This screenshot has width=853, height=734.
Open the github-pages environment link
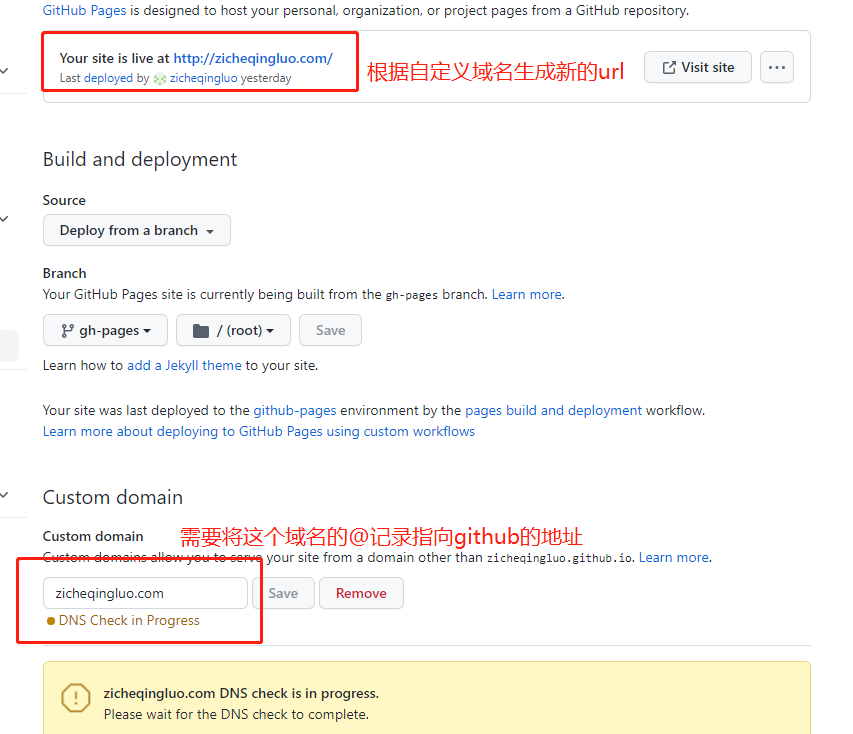click(295, 410)
